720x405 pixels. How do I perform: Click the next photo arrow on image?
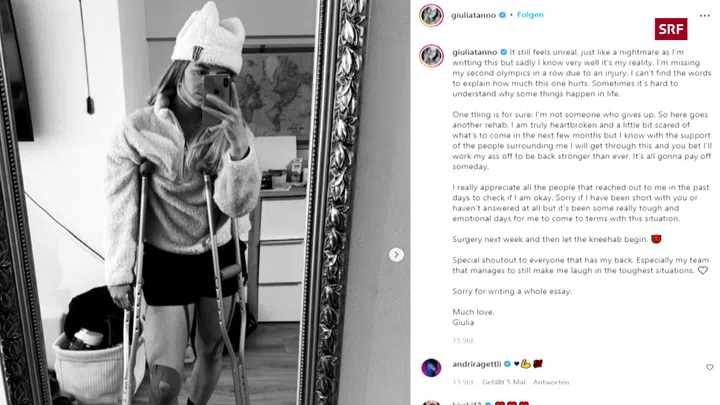click(396, 254)
